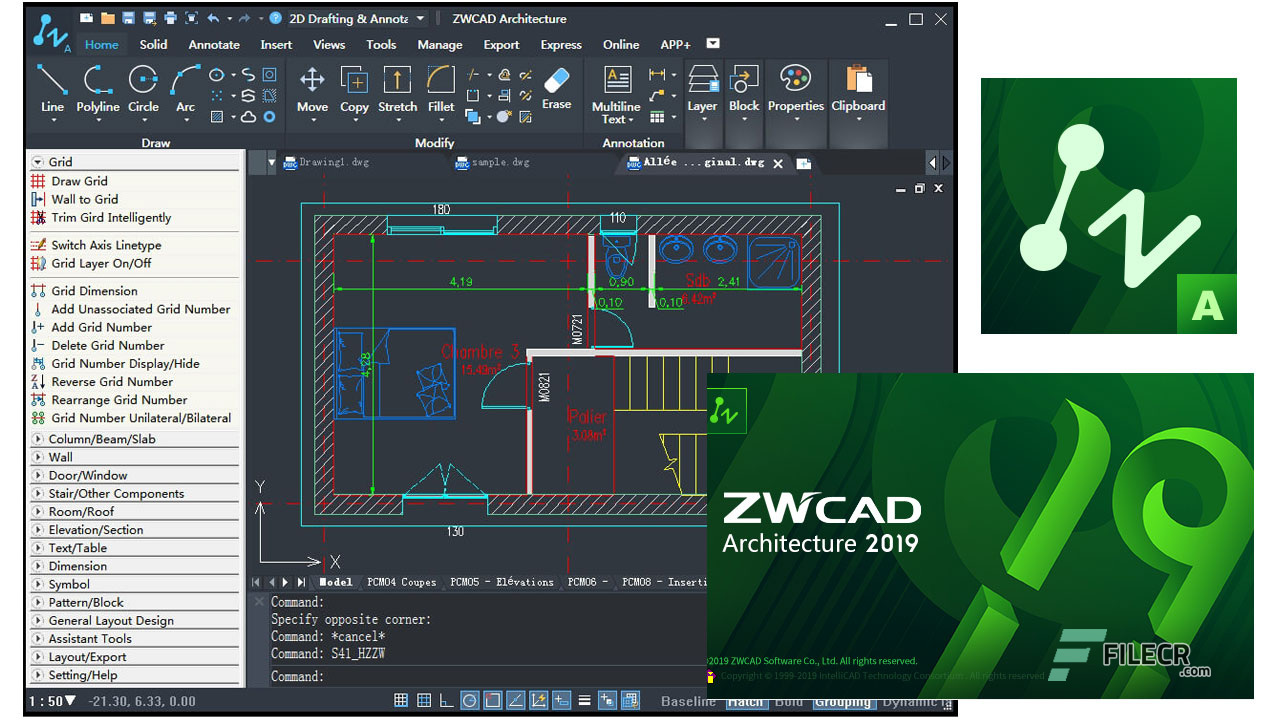
Task: Open the Properties palette button
Action: pos(796,92)
